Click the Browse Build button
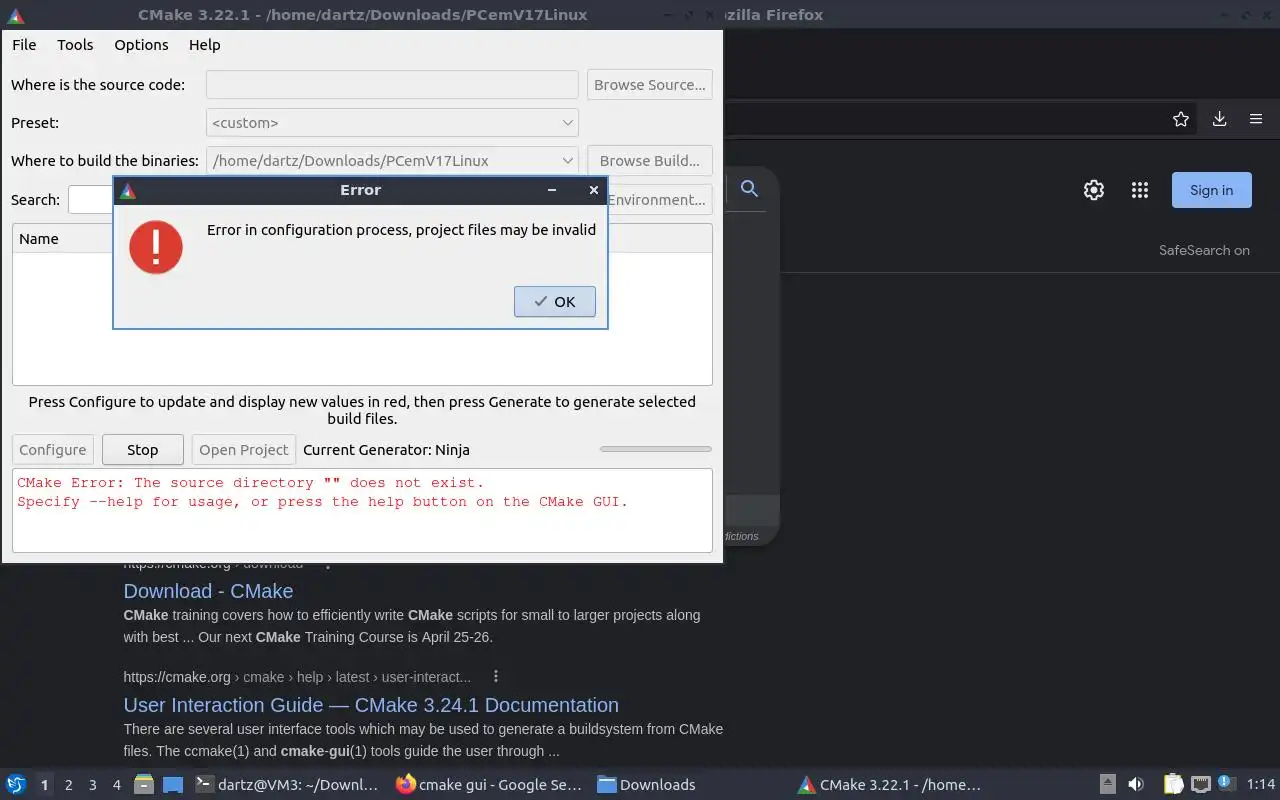The width and height of the screenshot is (1280, 800). (650, 161)
